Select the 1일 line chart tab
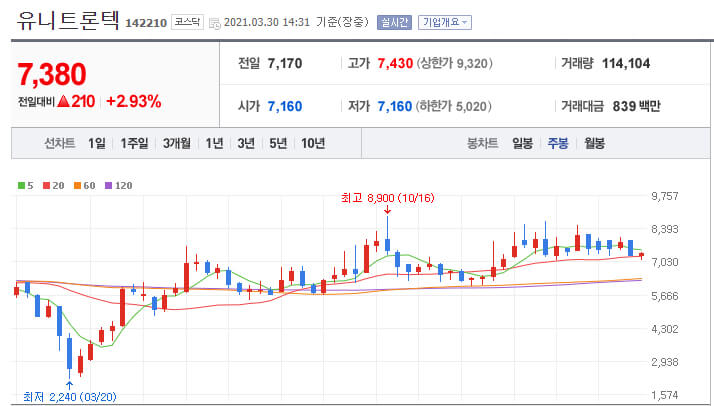 [x=97, y=144]
